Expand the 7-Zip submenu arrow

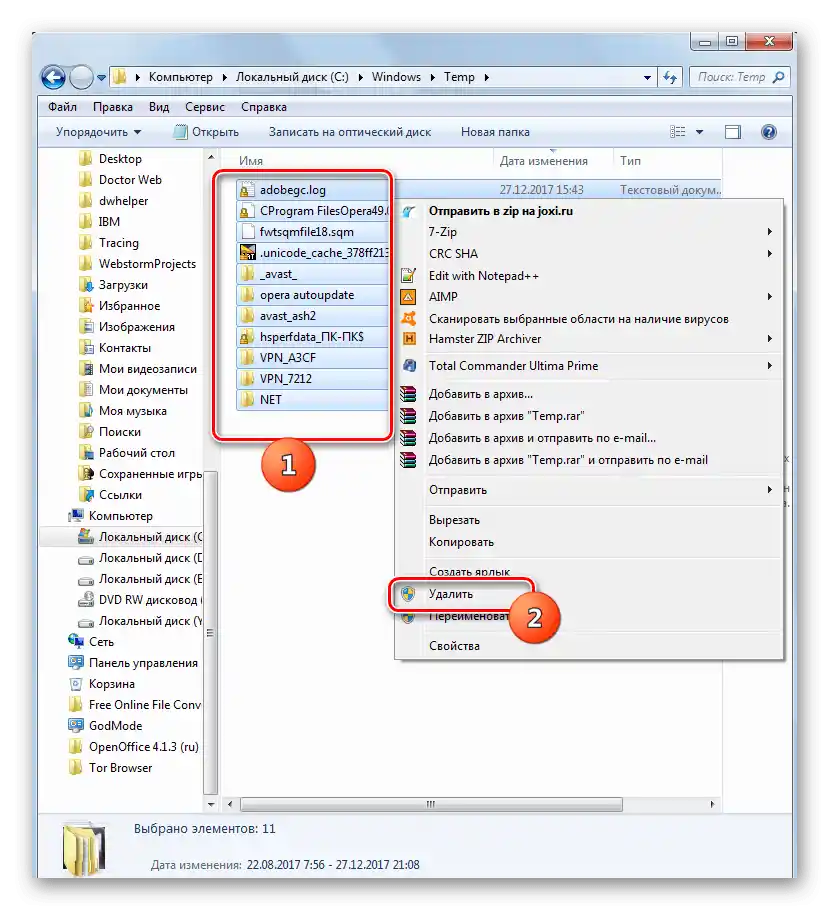pos(770,232)
